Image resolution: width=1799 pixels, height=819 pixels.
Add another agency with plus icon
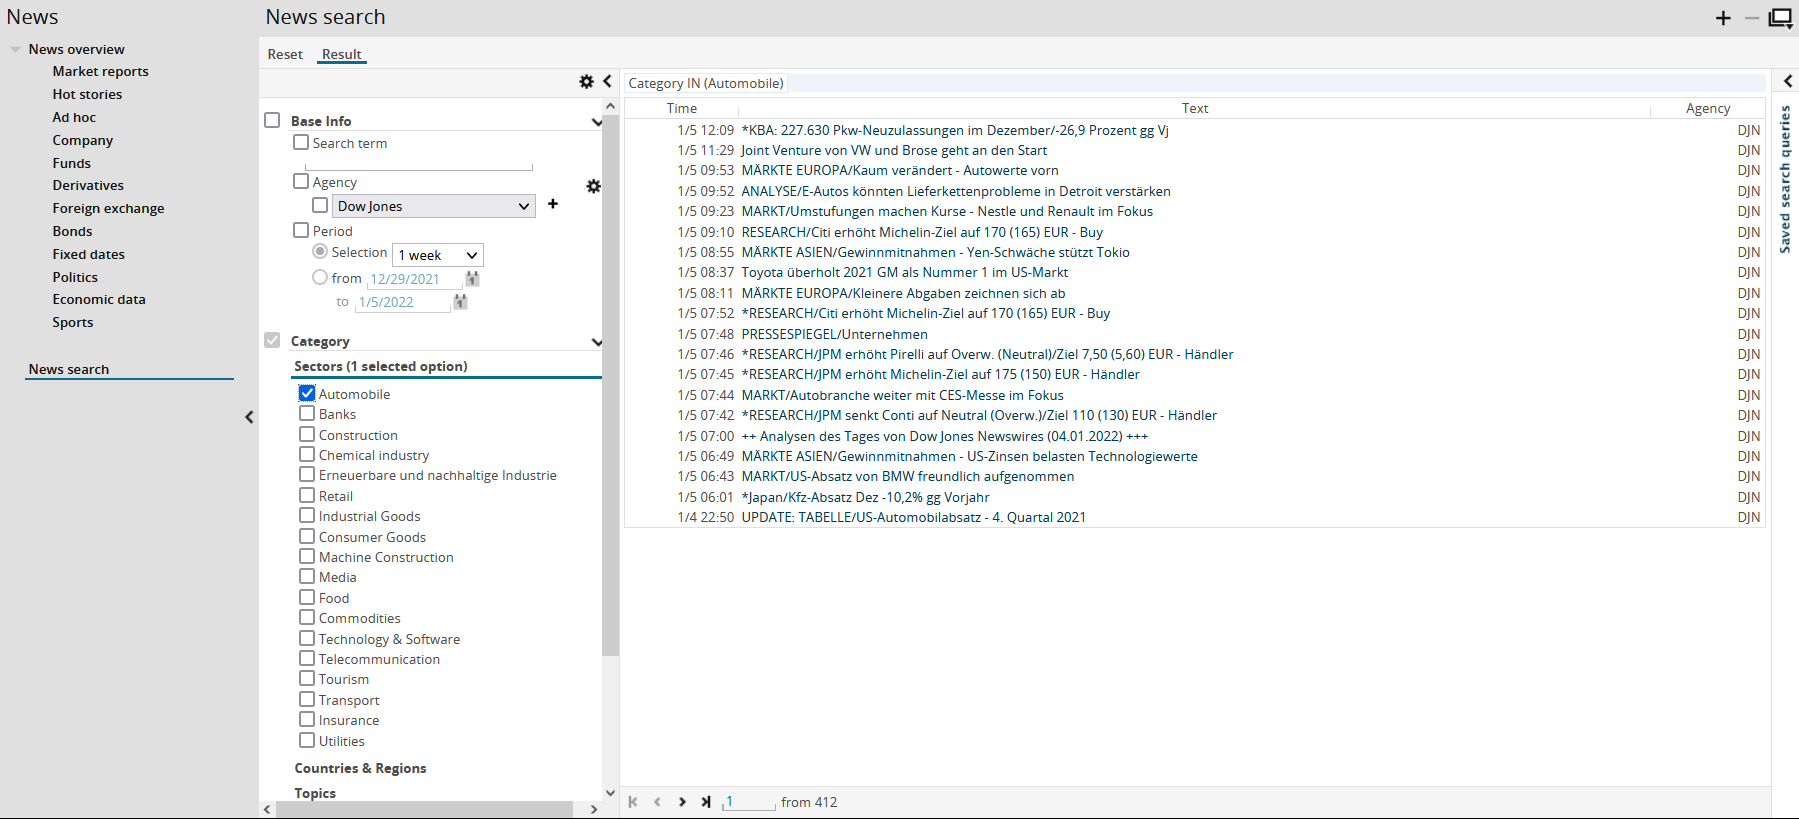(x=553, y=204)
